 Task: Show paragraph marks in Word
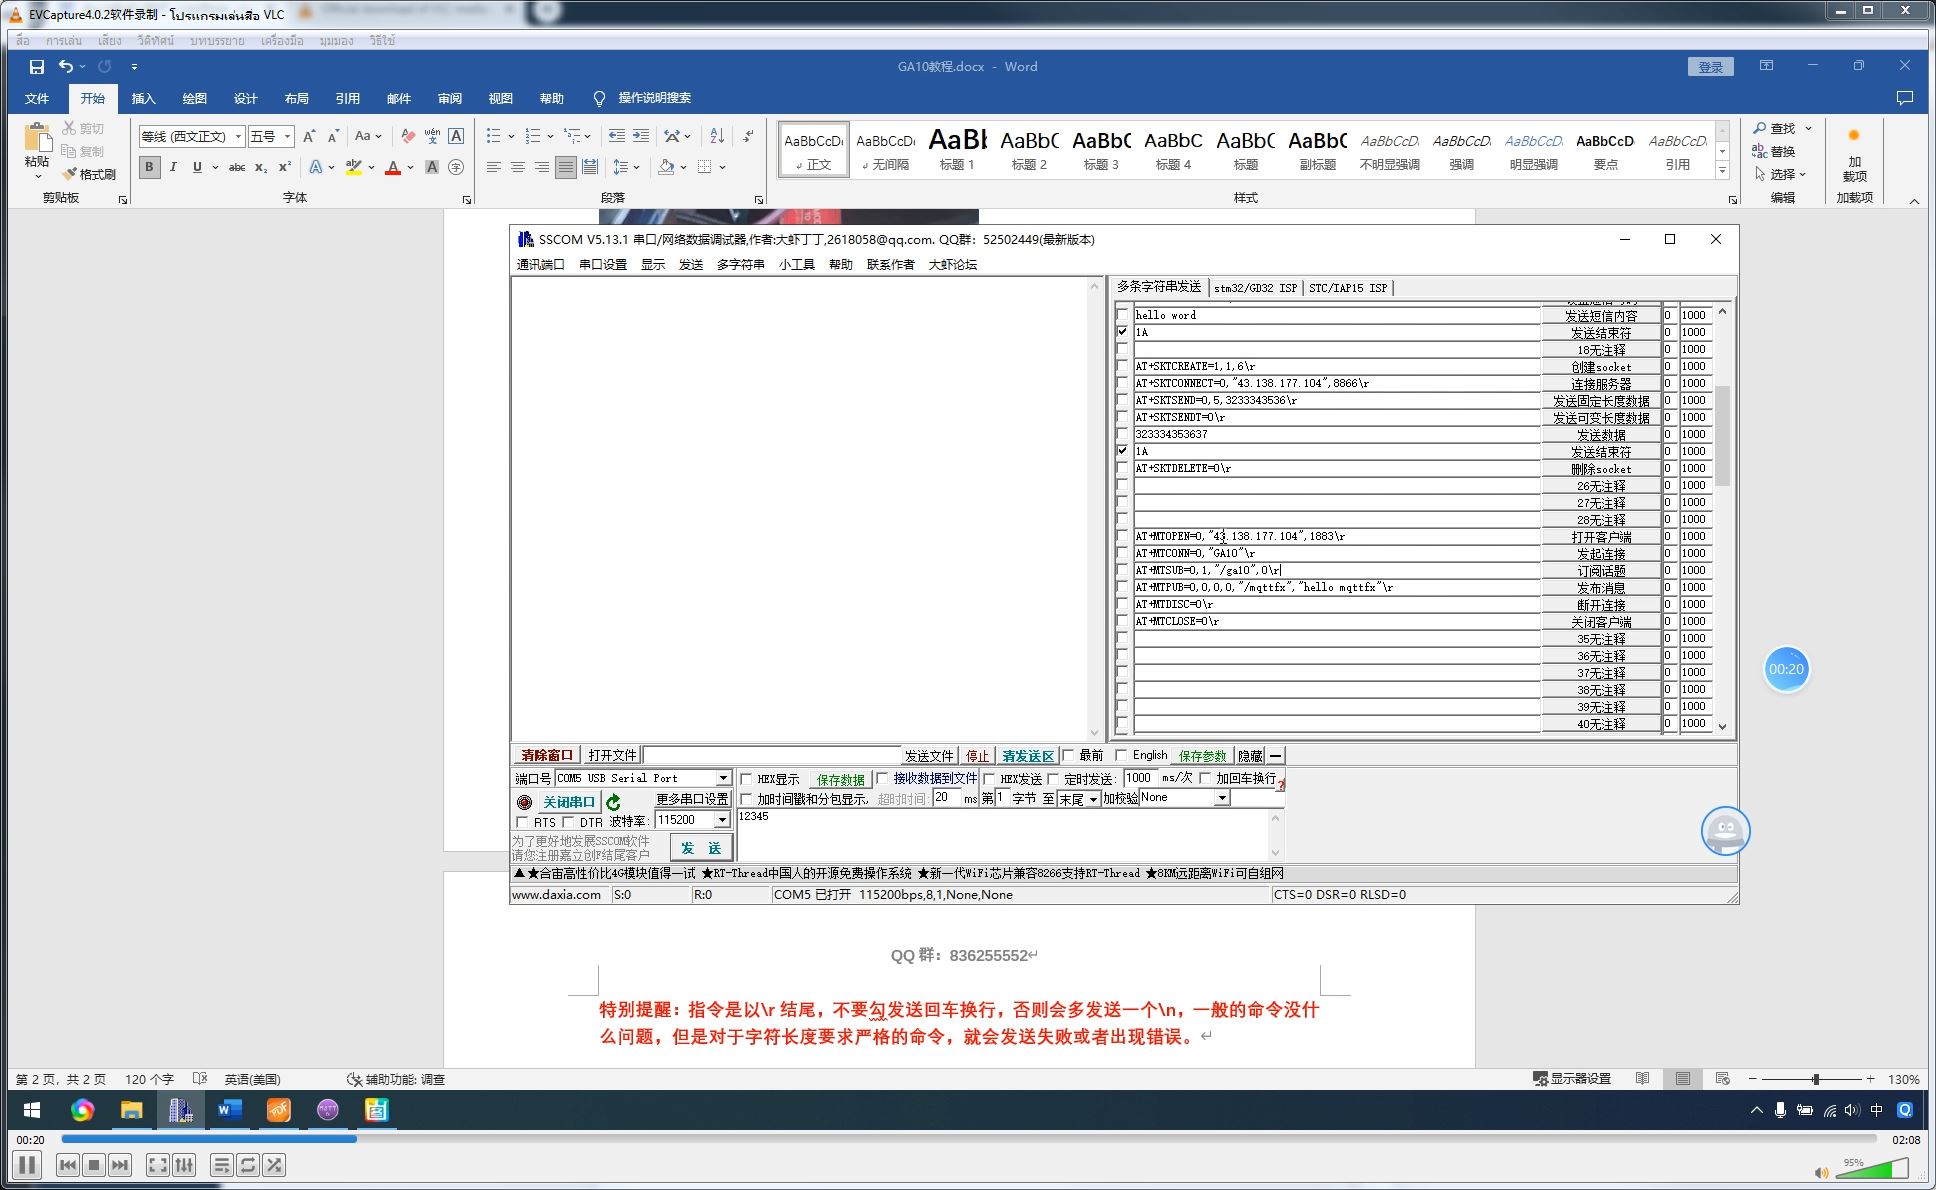748,136
